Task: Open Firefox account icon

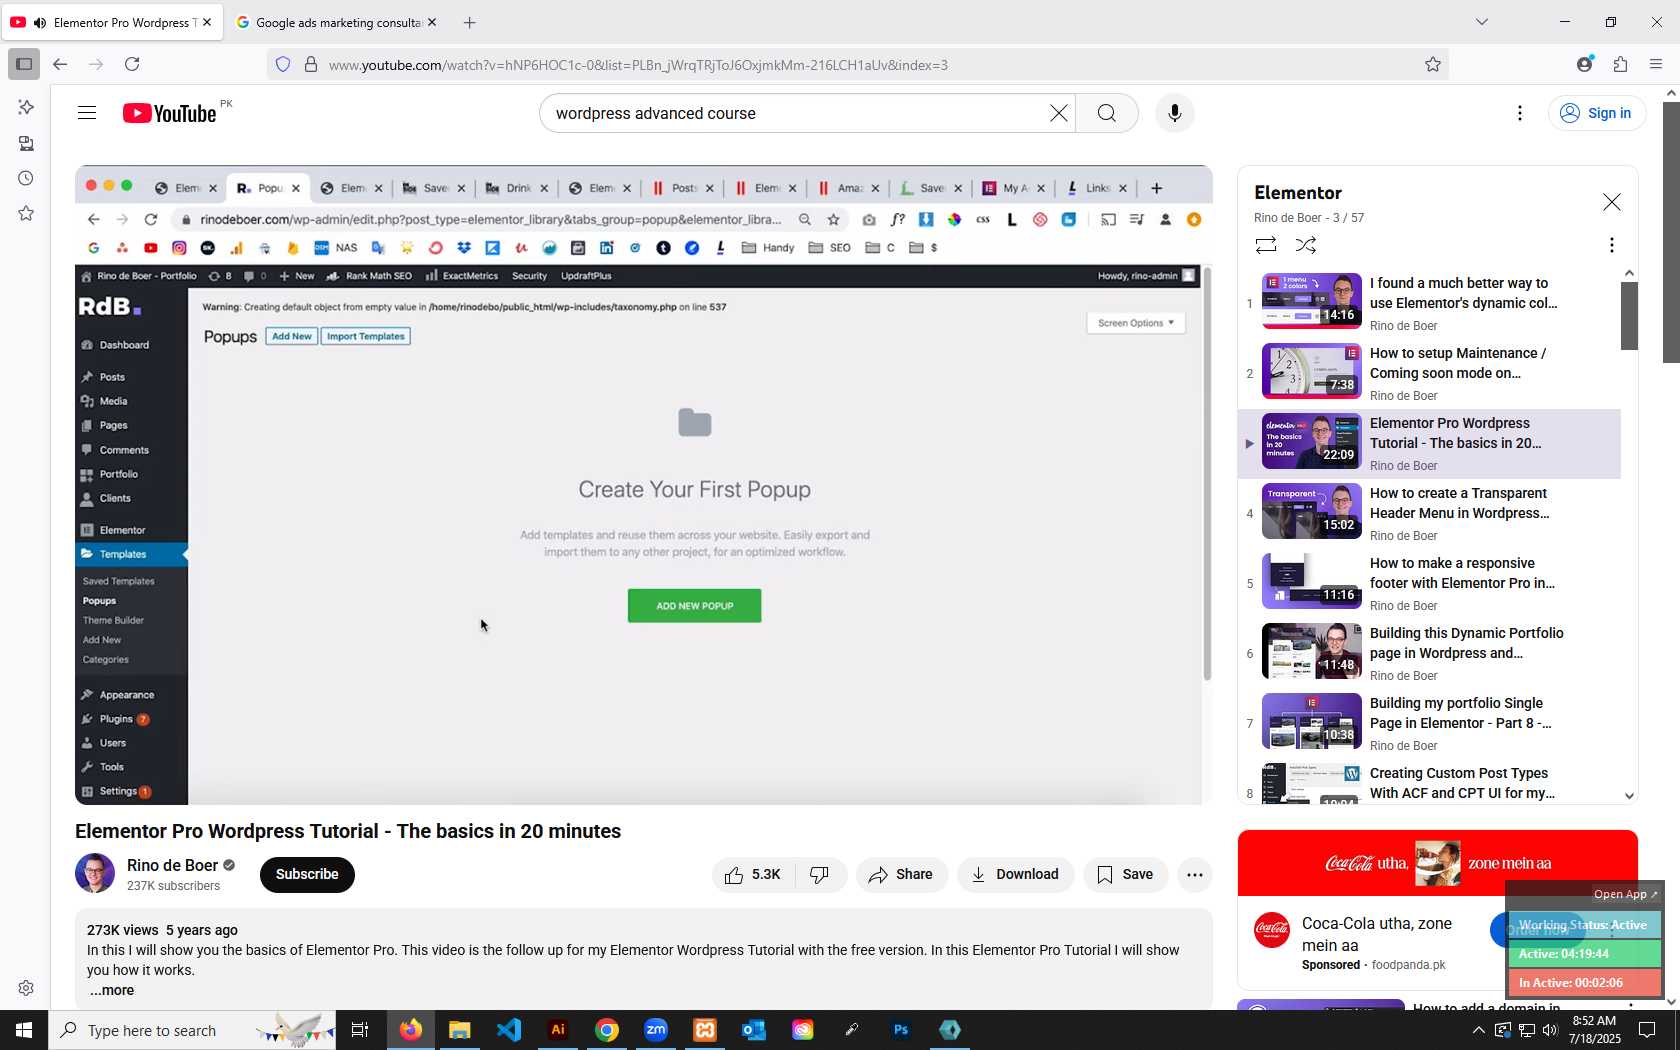Action: click(x=1585, y=64)
